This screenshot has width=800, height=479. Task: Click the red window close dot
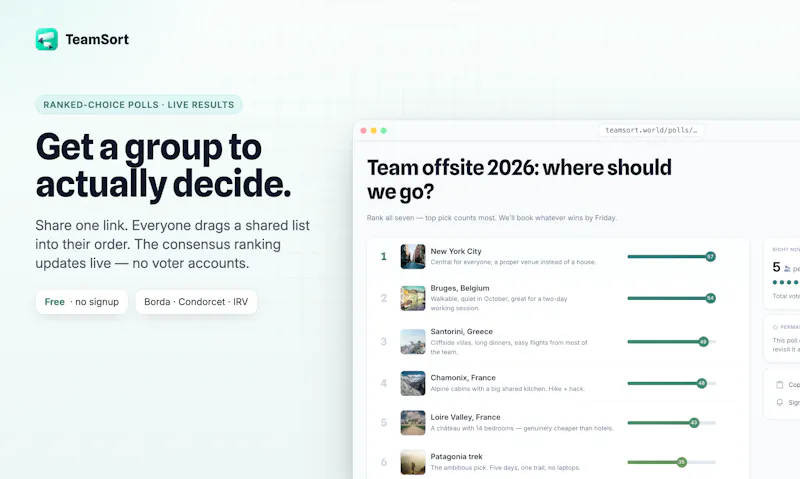coord(363,131)
